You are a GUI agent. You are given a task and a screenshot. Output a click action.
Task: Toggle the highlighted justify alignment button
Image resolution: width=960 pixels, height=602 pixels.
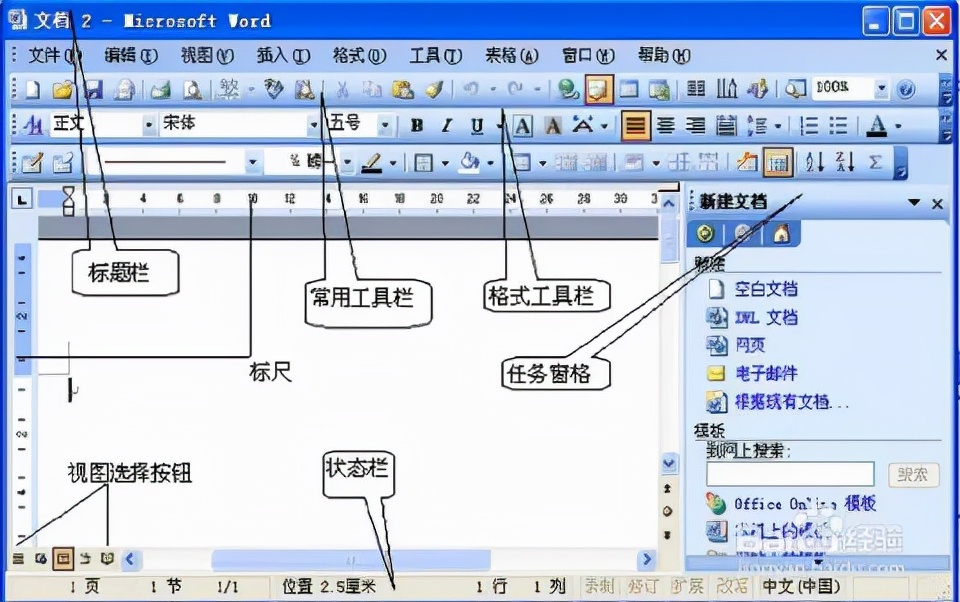pos(636,126)
